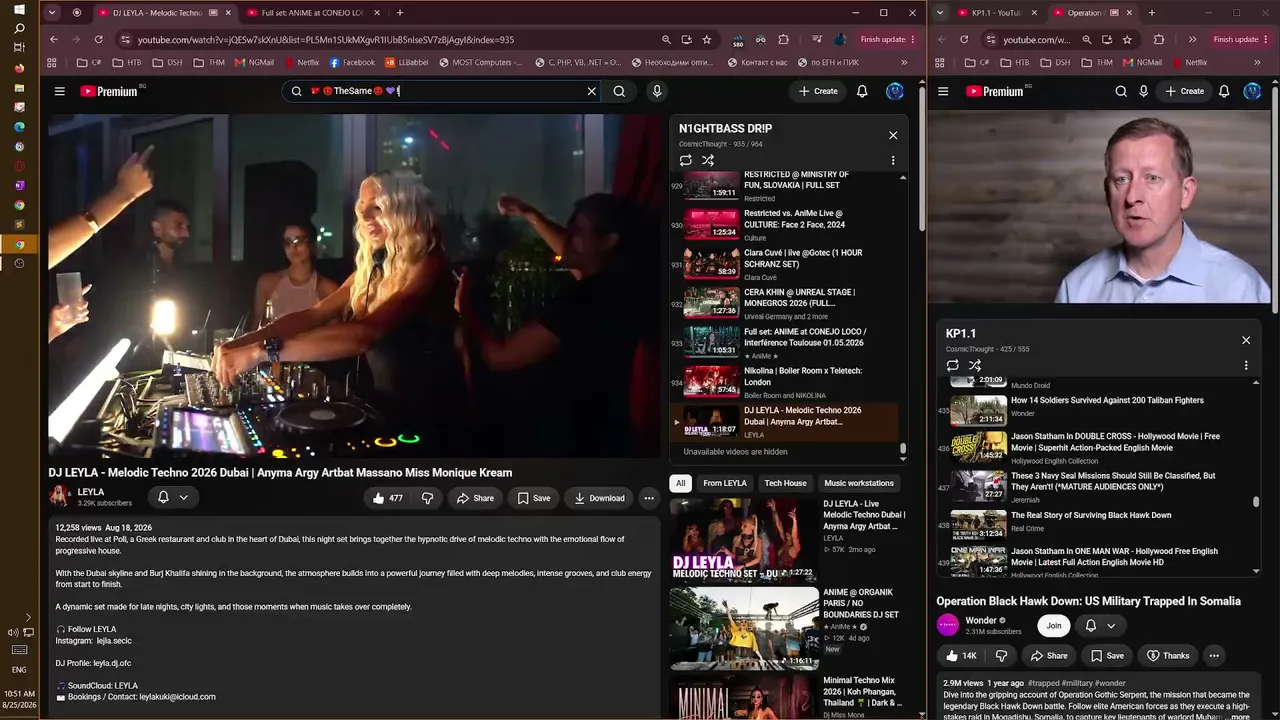Like the Operation Black Hawk Down video
1280x720 pixels.
(x=959, y=656)
